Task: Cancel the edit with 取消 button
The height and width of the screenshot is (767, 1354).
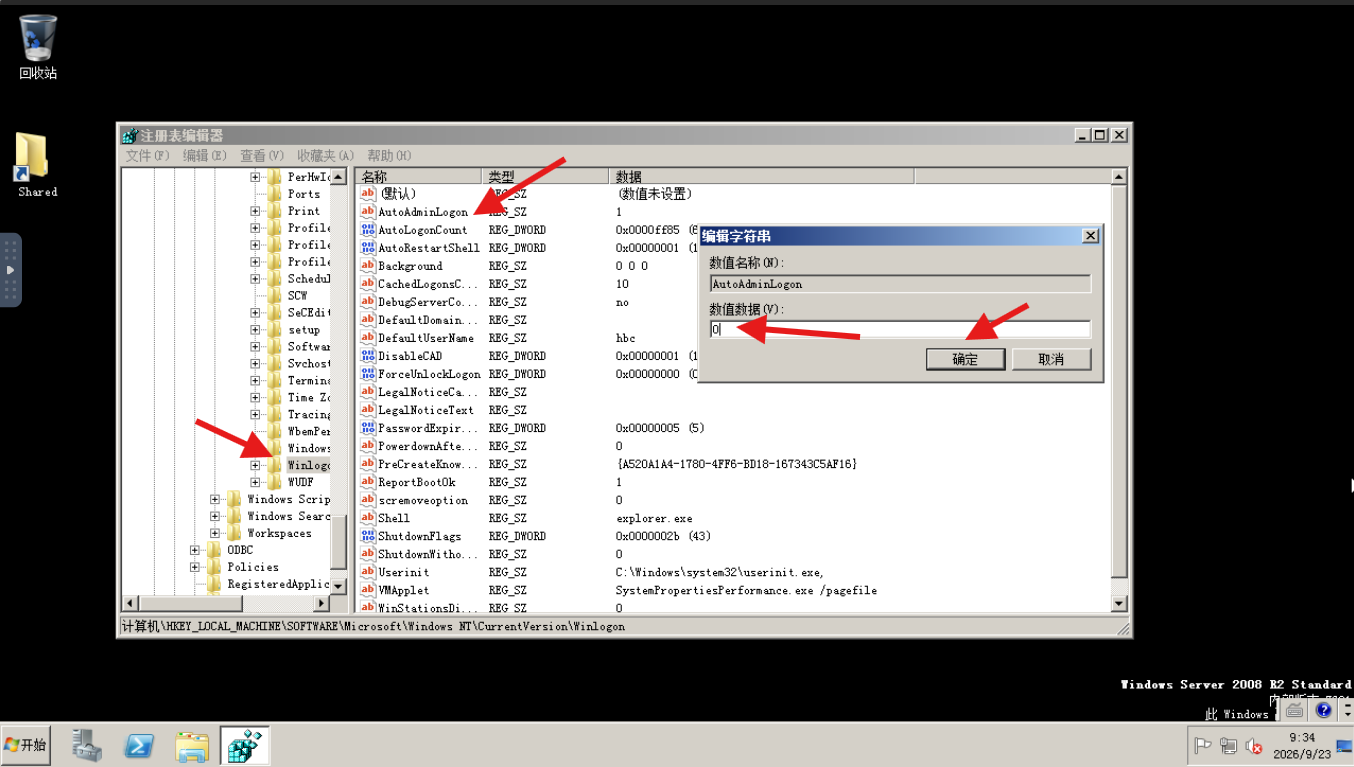Action: pos(1051,359)
